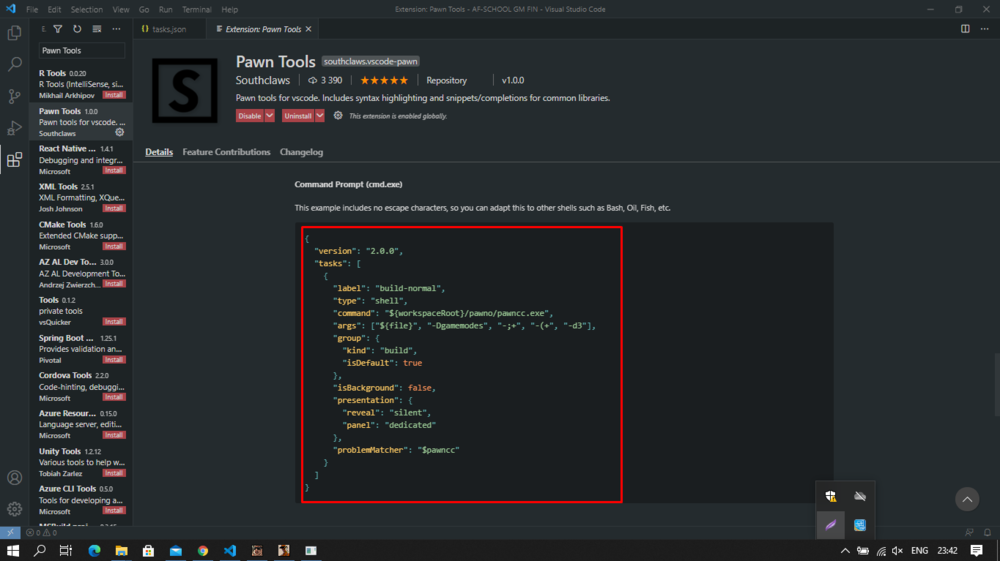Image resolution: width=1000 pixels, height=561 pixels.
Task: Install the XML Tools extension
Action: [114, 208]
